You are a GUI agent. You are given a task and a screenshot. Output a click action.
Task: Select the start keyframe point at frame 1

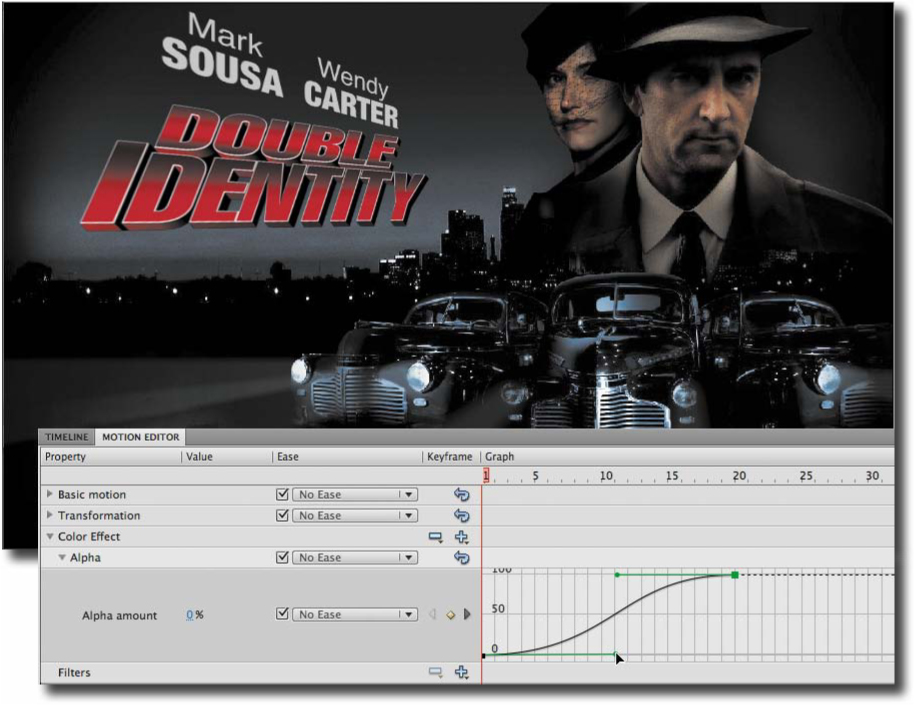(484, 656)
